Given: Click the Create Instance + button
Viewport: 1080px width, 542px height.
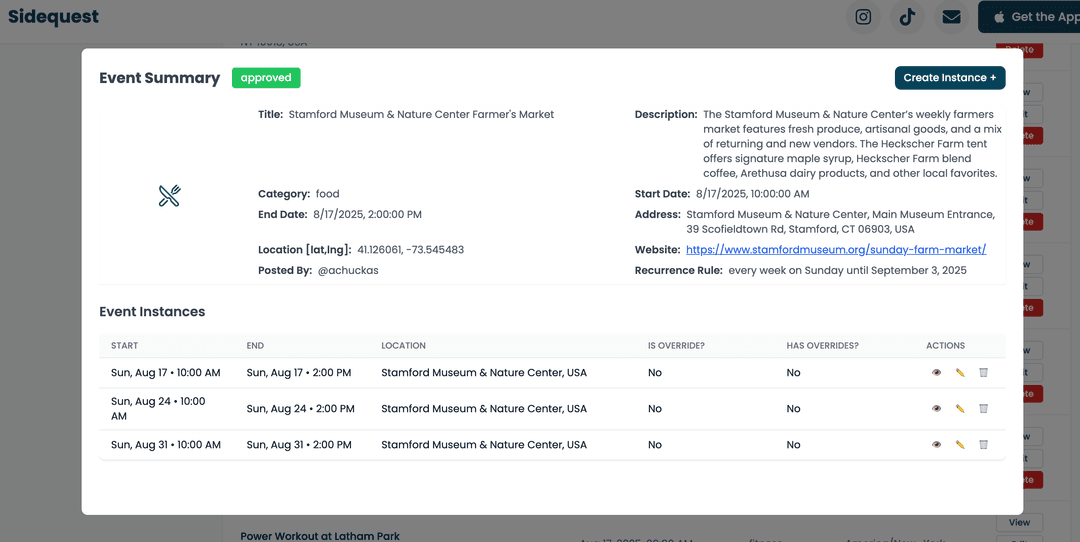Looking at the screenshot, I should point(950,78).
